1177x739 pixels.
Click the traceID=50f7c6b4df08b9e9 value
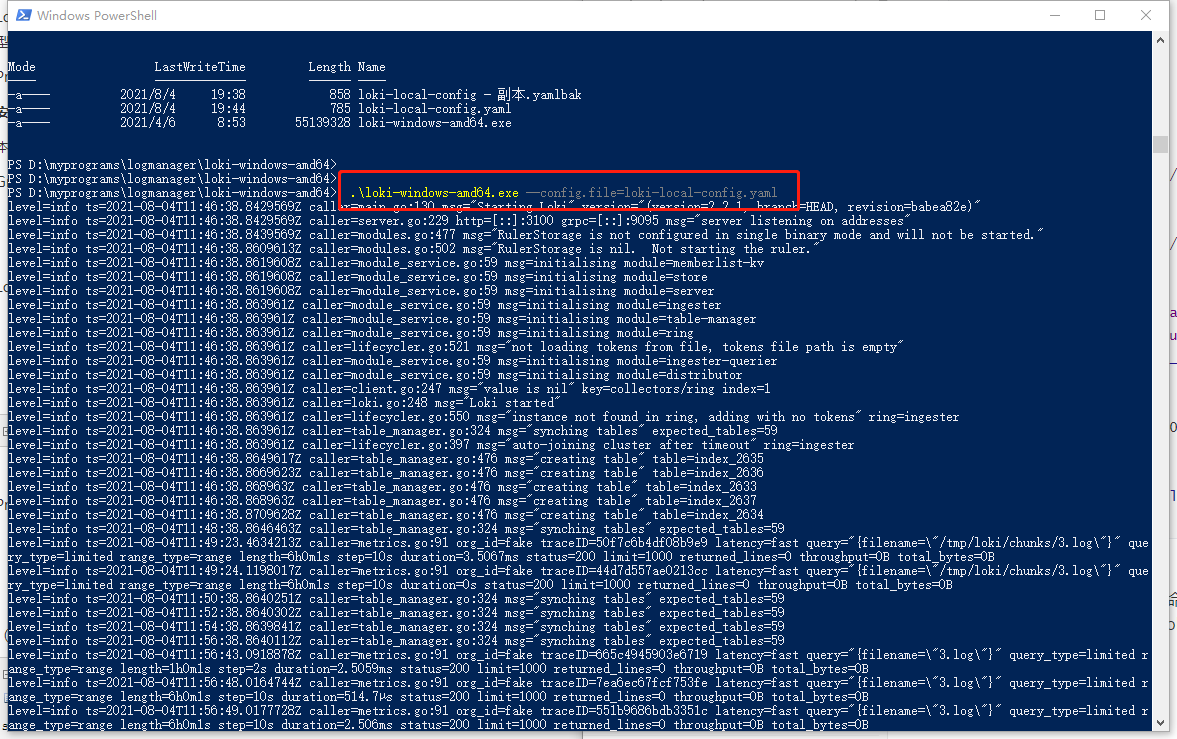624,543
